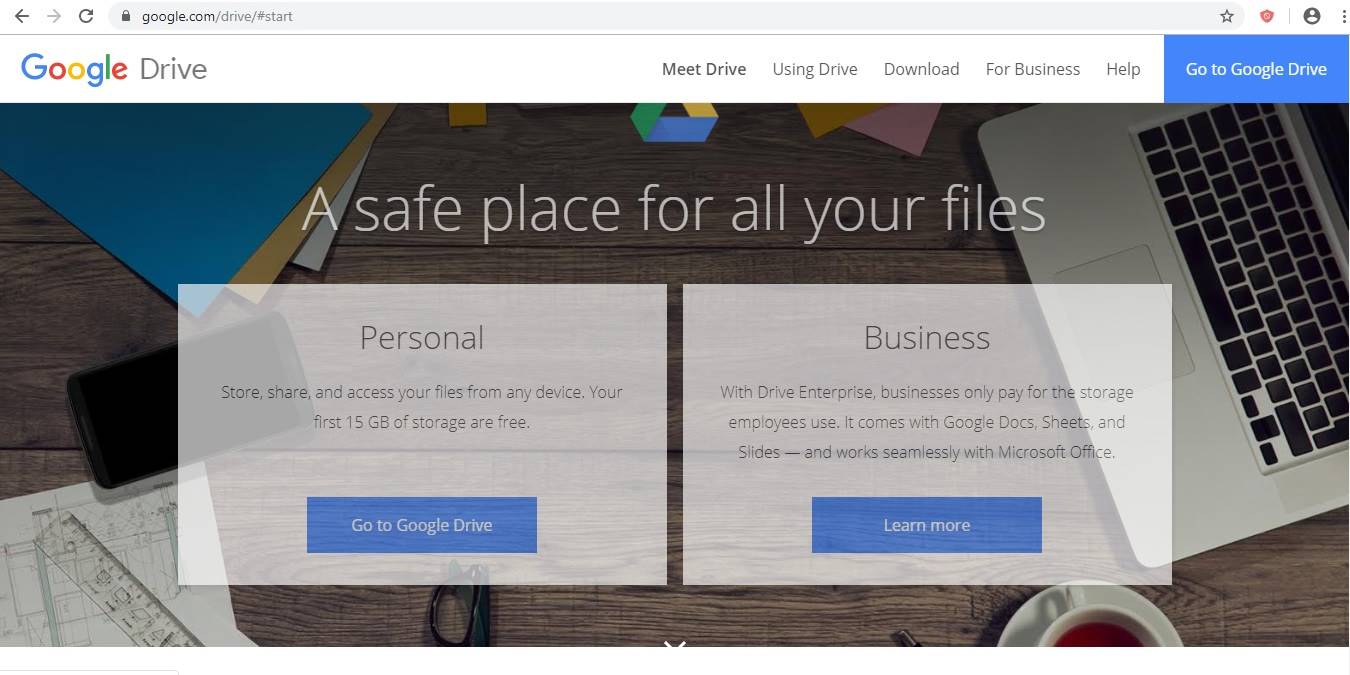Navigate to the Download page
1350x675 pixels.
coord(921,68)
